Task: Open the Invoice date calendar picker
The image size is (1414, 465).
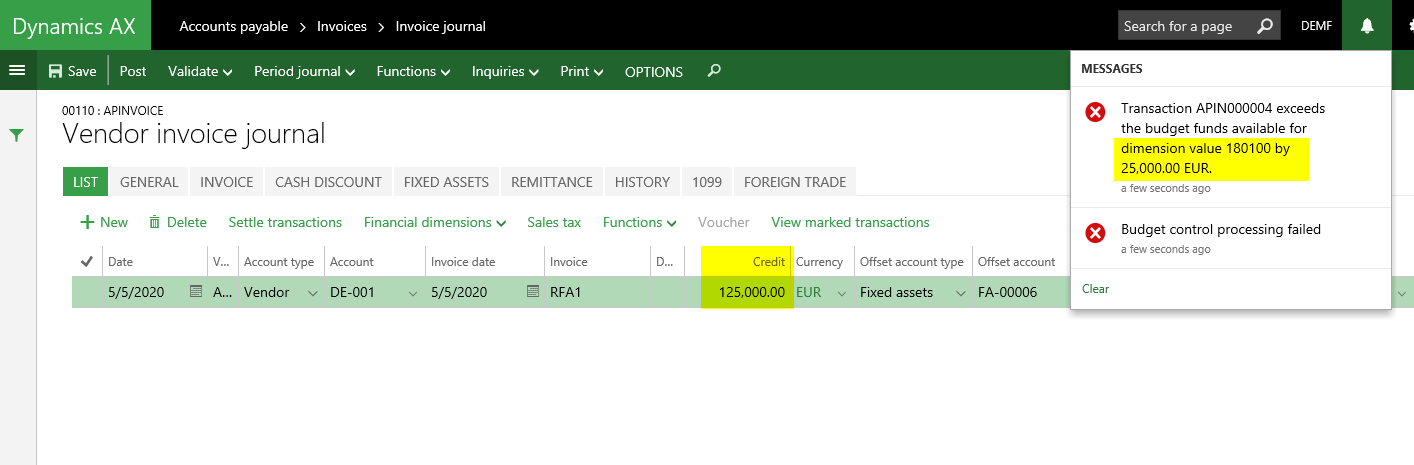Action: pyautogui.click(x=533, y=292)
